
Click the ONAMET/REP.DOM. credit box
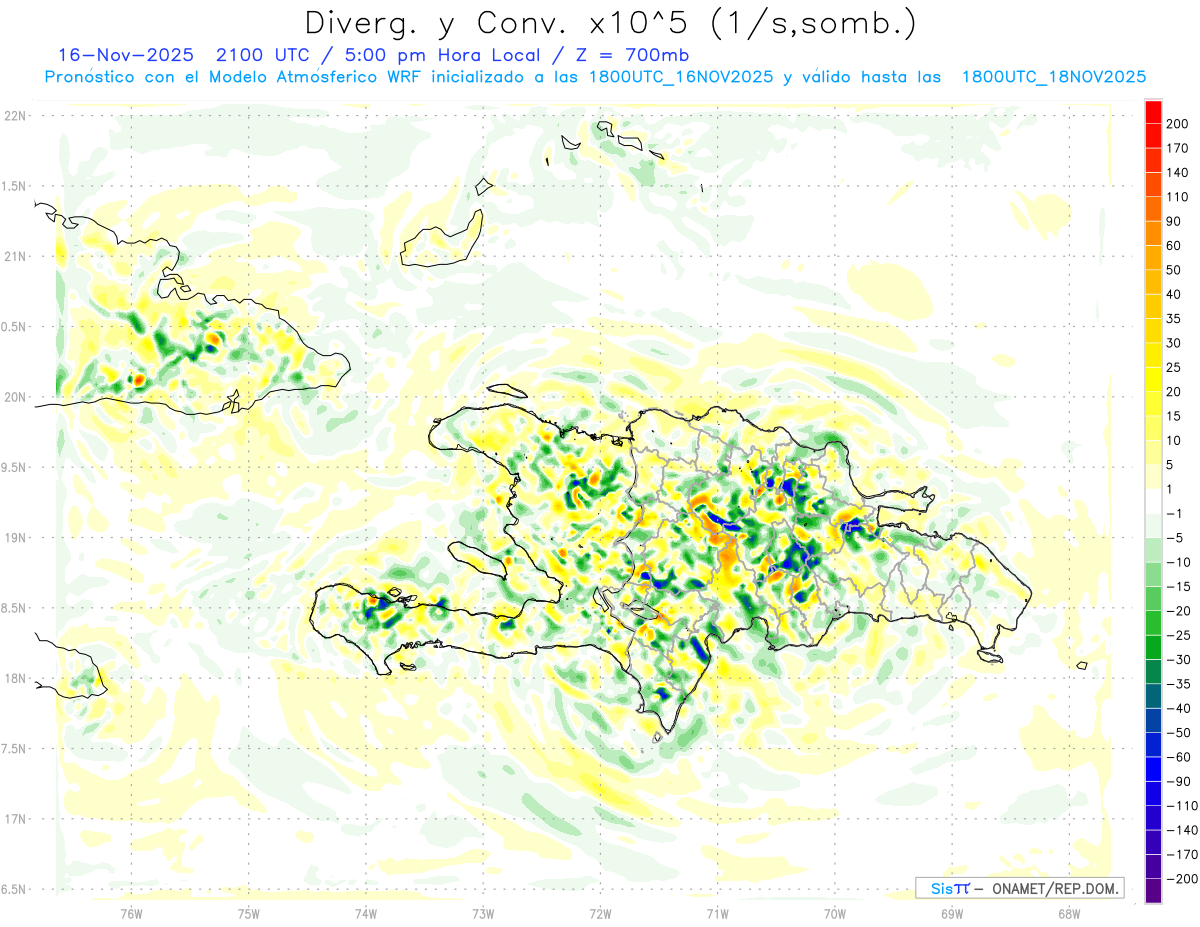(x=1020, y=888)
